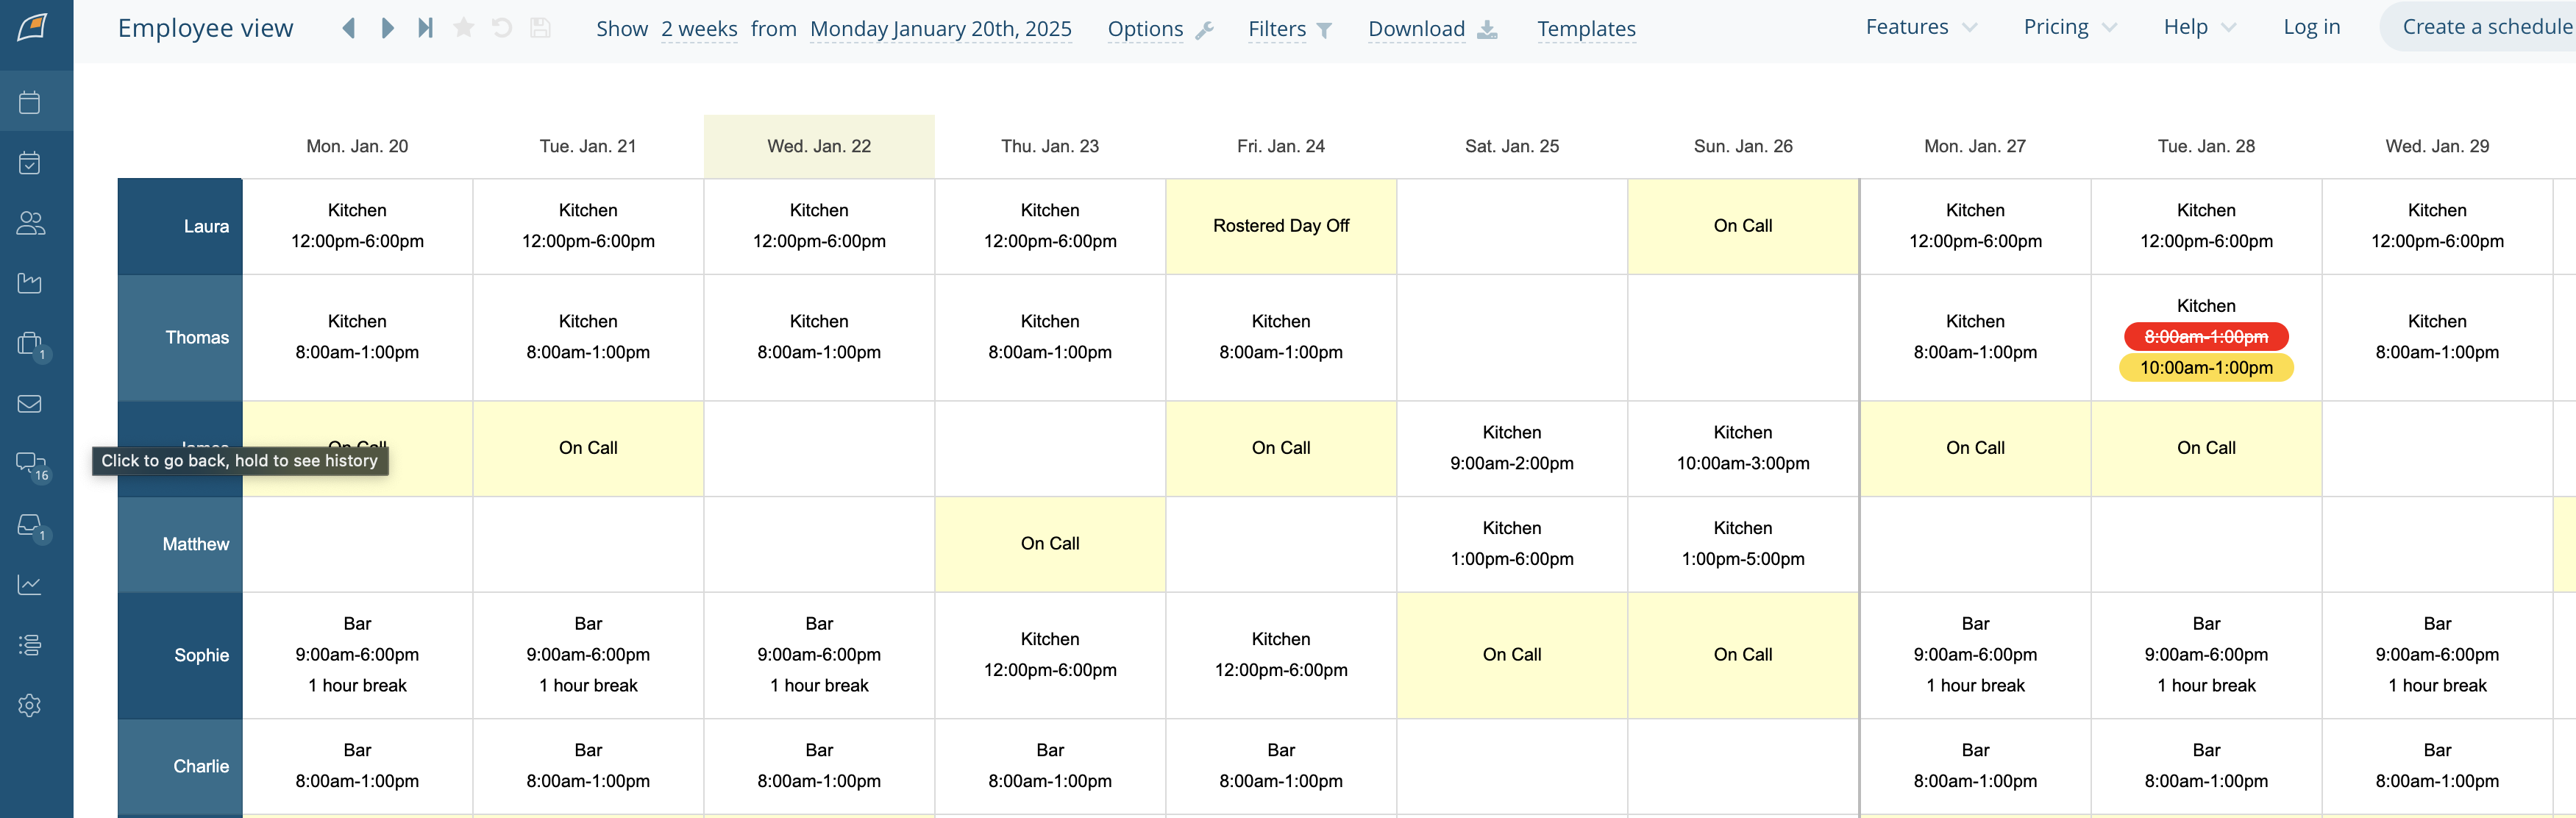The height and width of the screenshot is (818, 2576).
Task: Open the Templates link
Action: (1586, 29)
